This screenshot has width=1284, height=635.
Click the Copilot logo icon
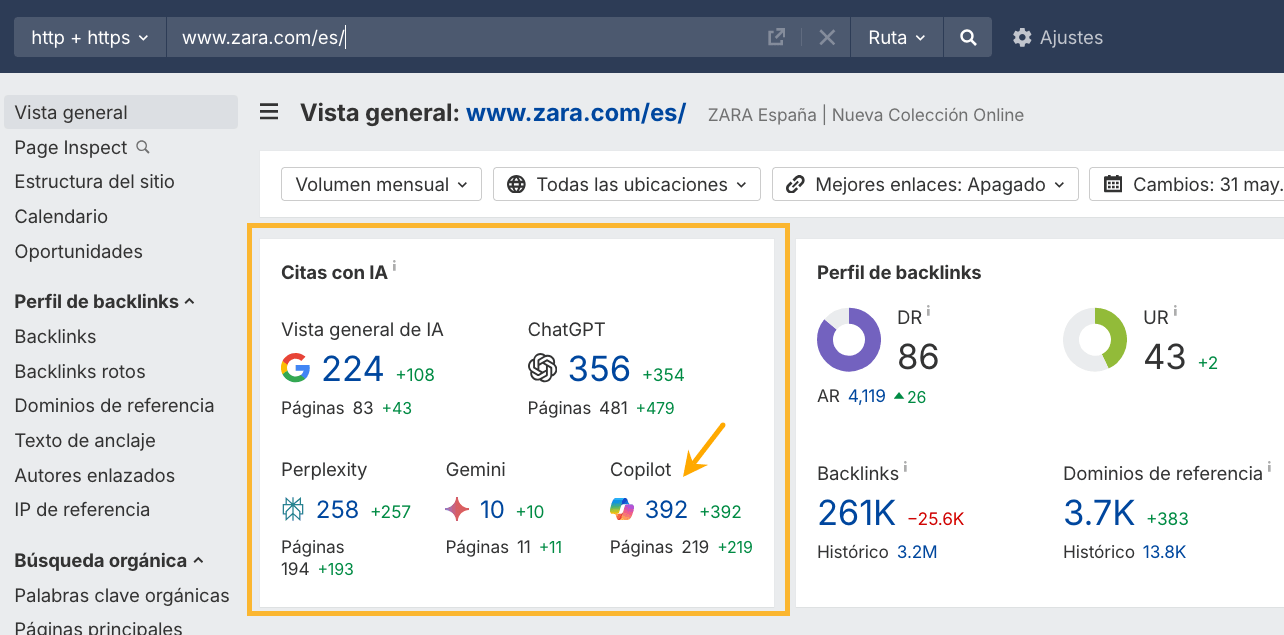coord(622,510)
